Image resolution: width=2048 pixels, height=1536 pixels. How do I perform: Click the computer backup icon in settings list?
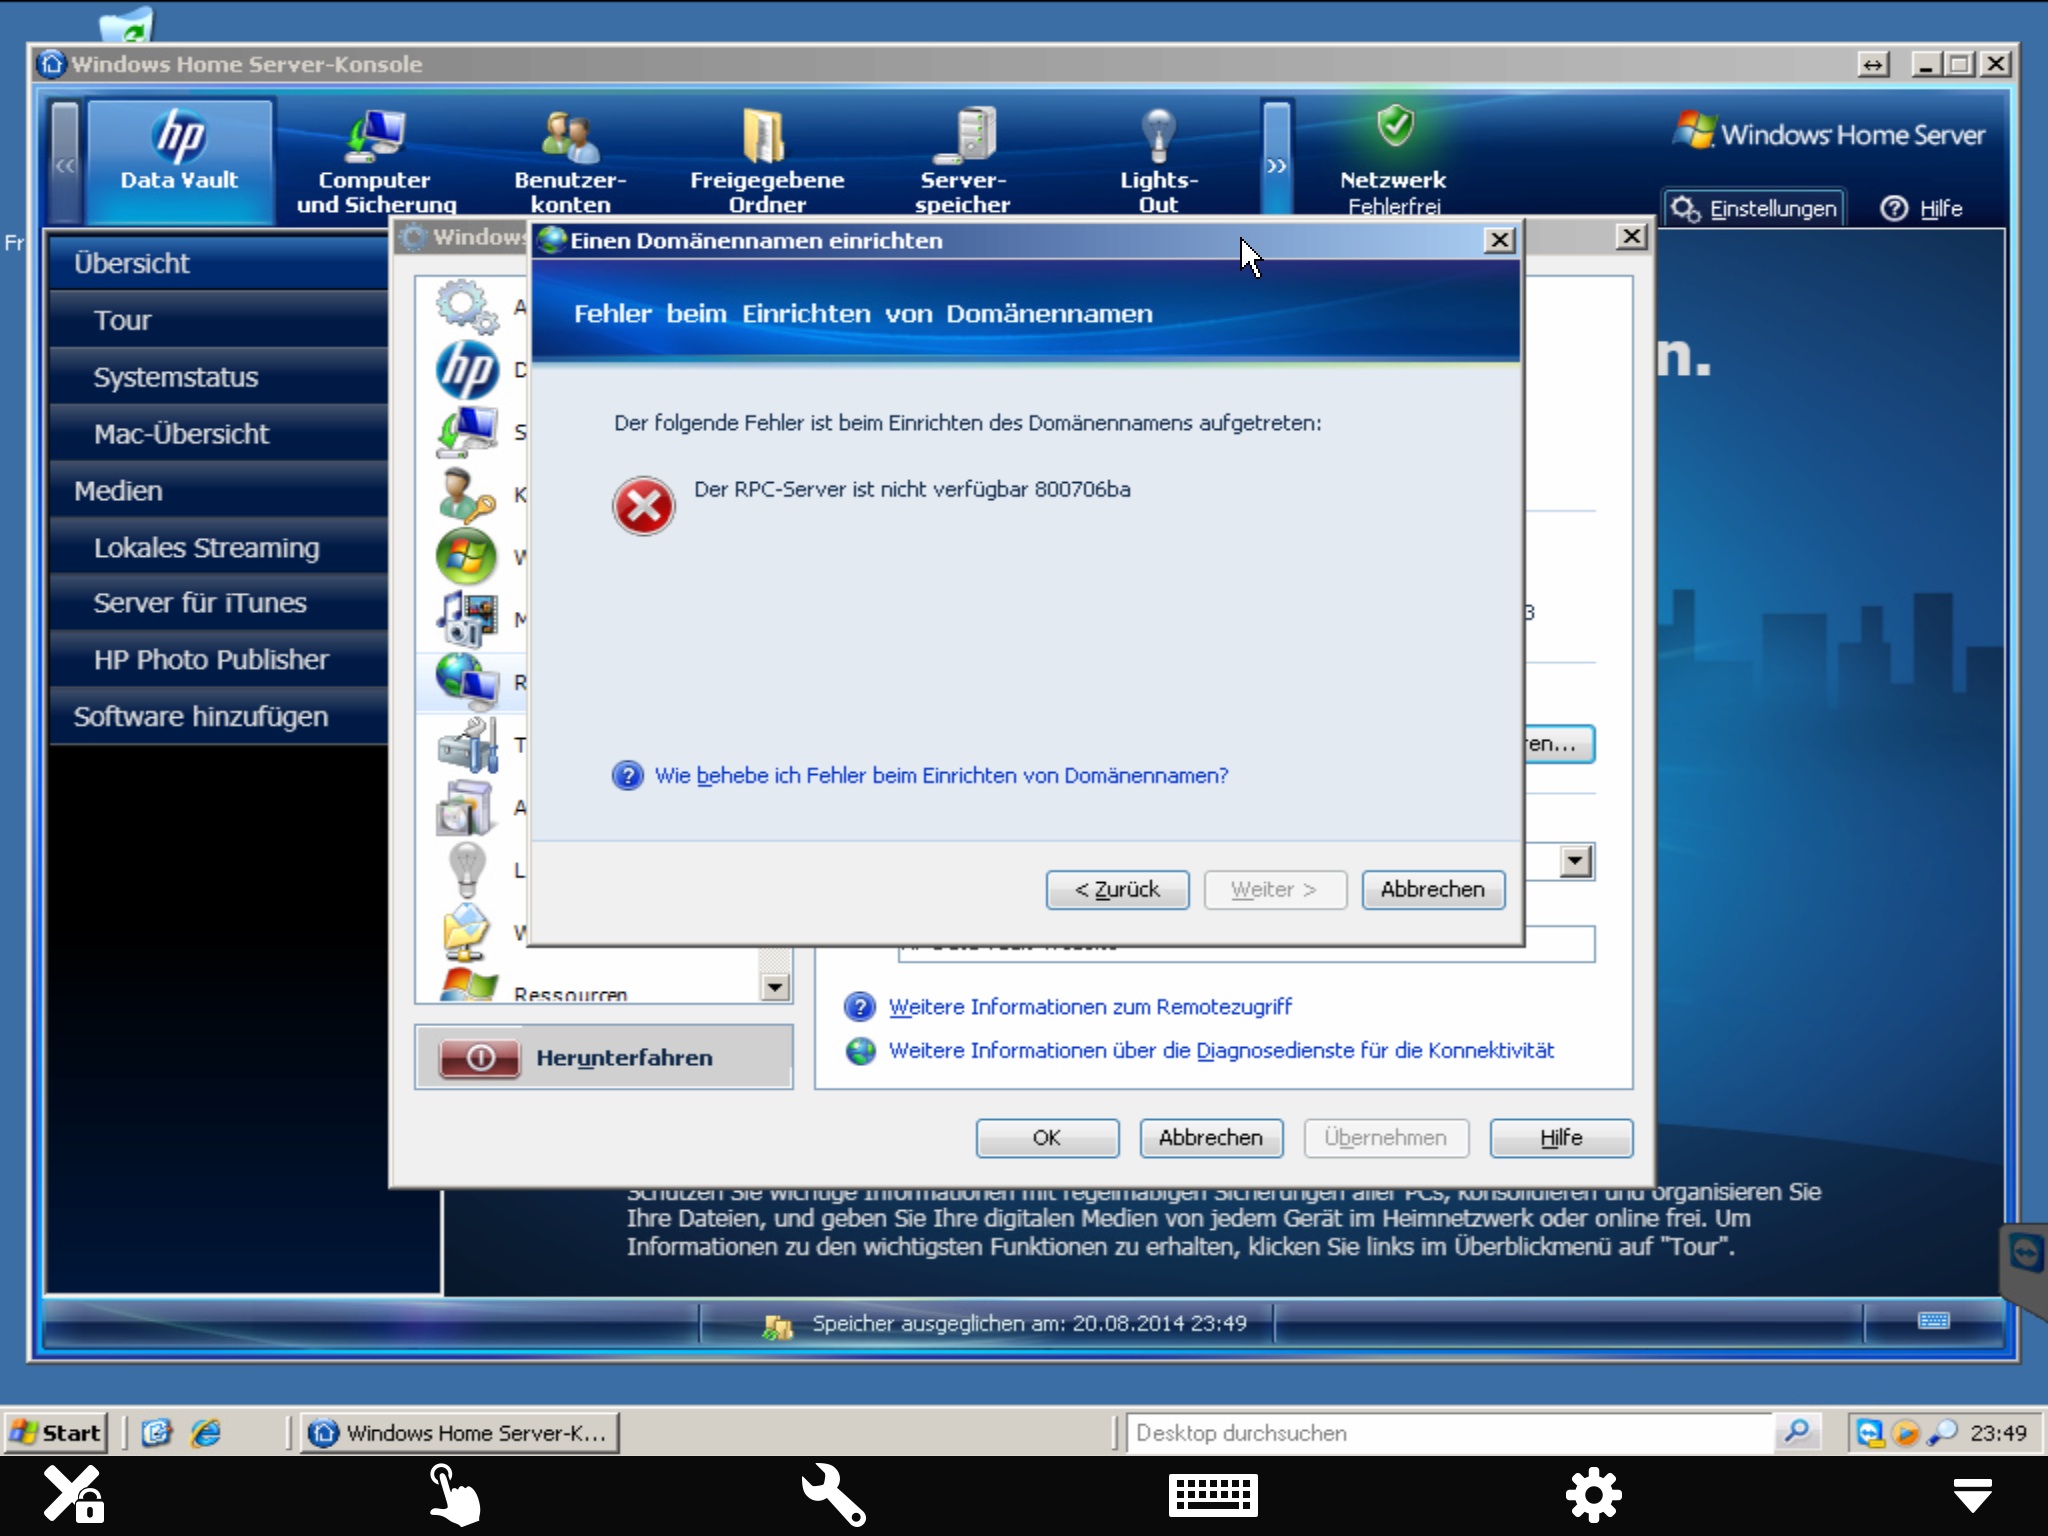(x=467, y=432)
